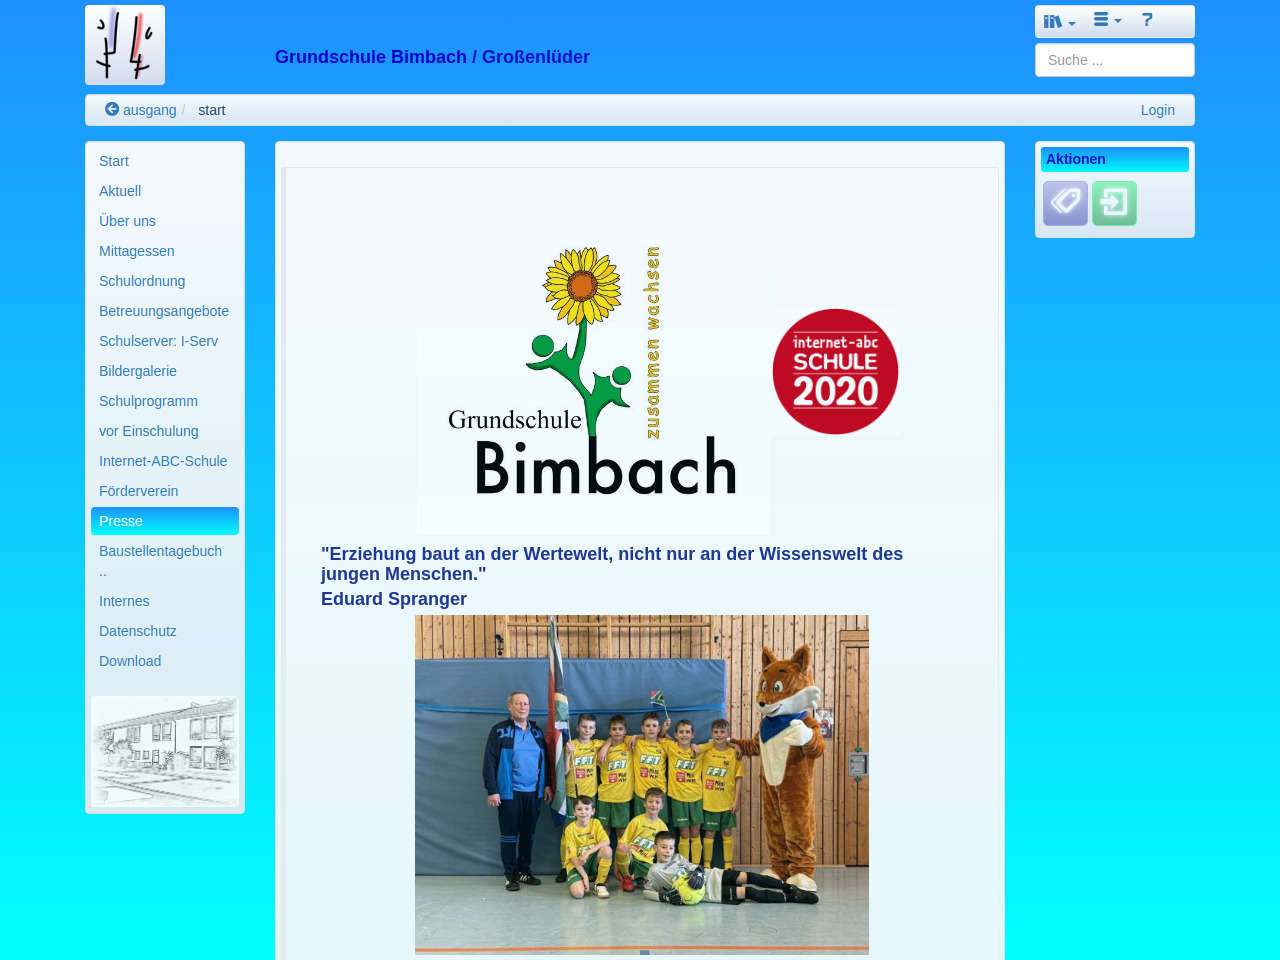The image size is (1280, 960).
Task: Click the back arrow next to ausgang
Action: (112, 109)
